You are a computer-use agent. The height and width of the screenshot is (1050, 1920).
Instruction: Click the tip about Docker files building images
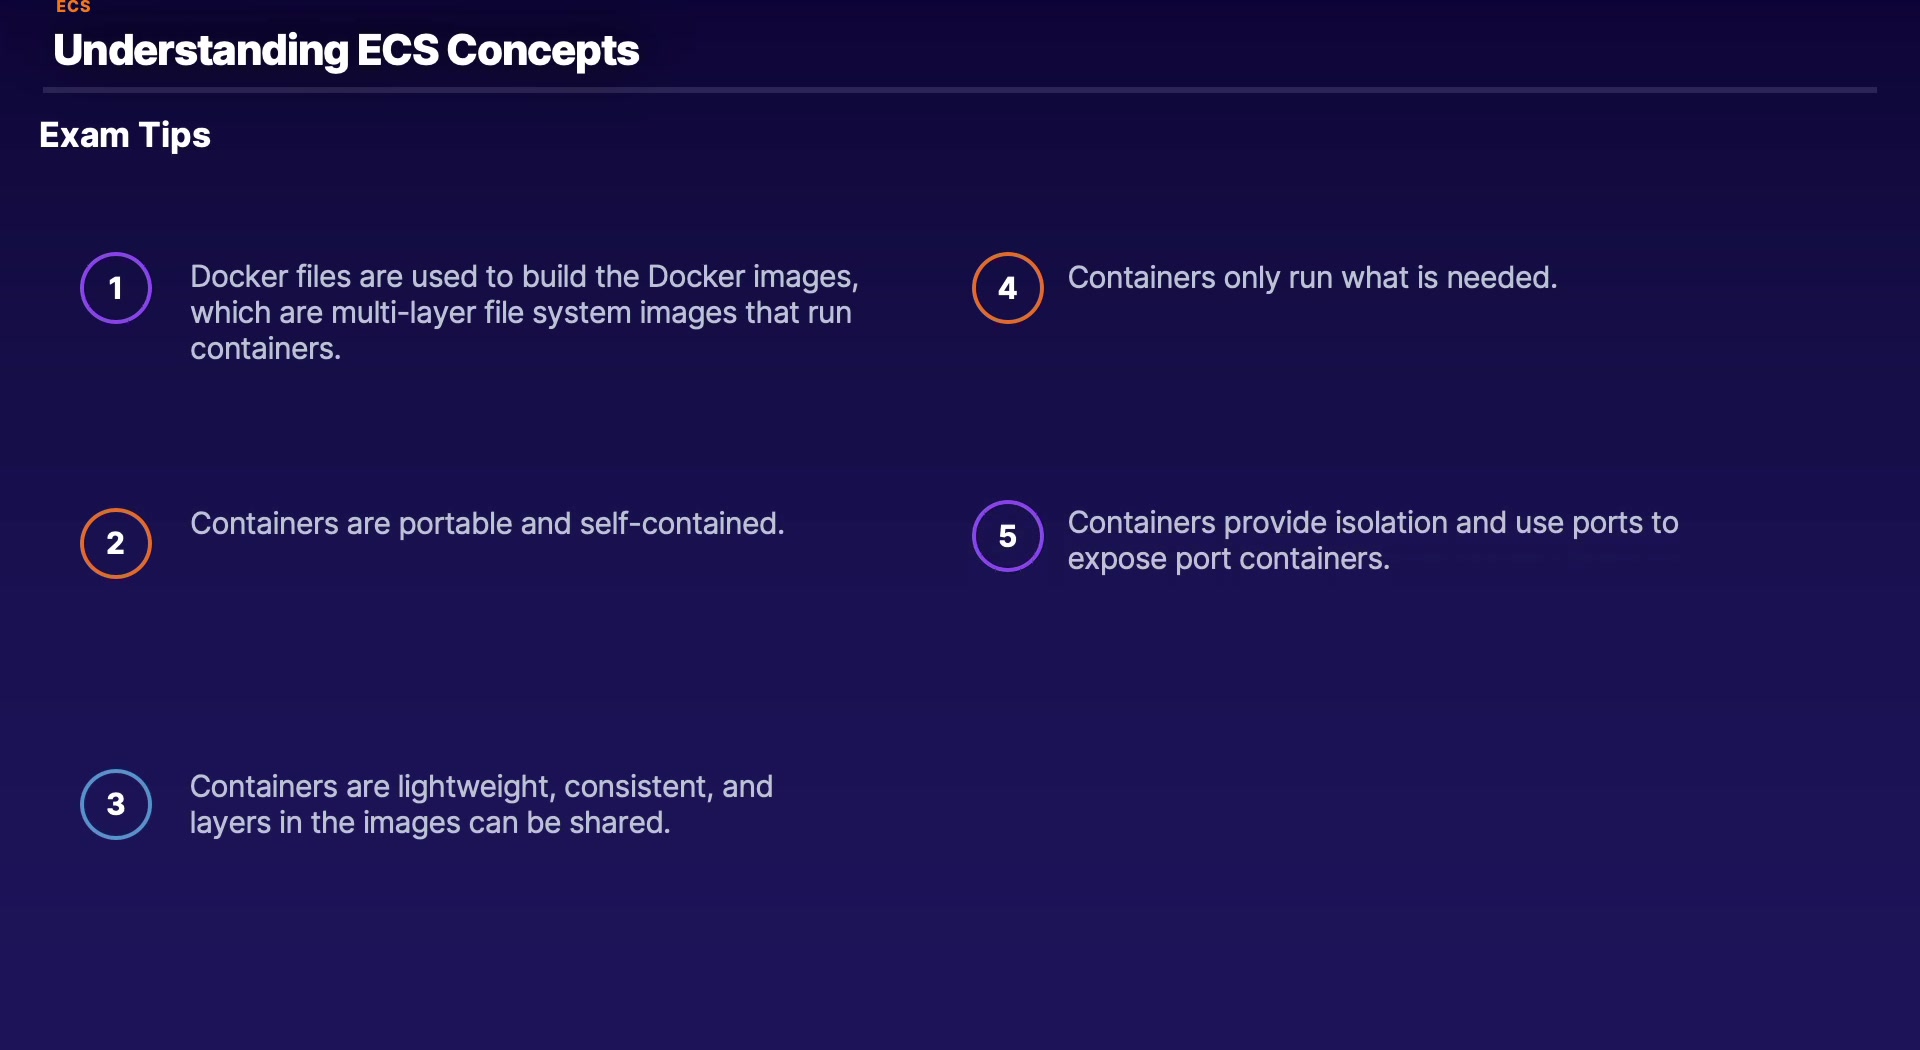[x=524, y=312]
